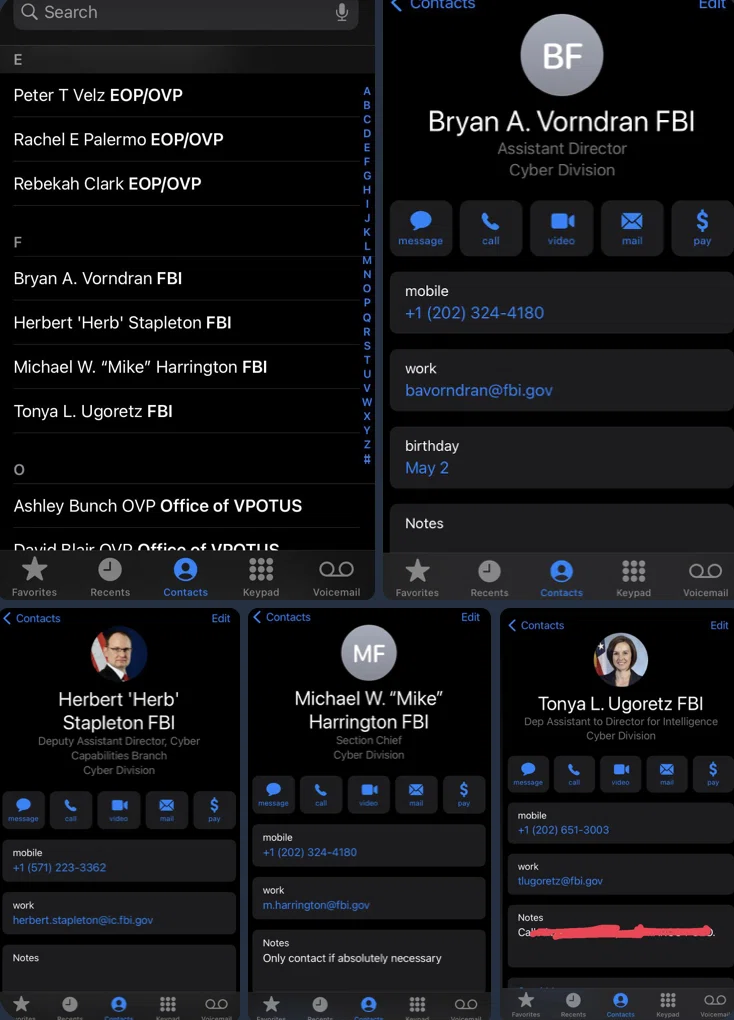The width and height of the screenshot is (734, 1020).
Task: Tap Michael Harrington's mobile number +1 (202) 324-4180
Action: 310,852
